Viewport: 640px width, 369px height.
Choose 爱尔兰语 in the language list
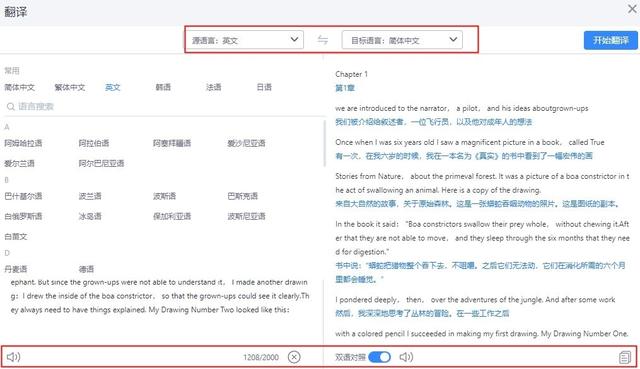(20, 164)
